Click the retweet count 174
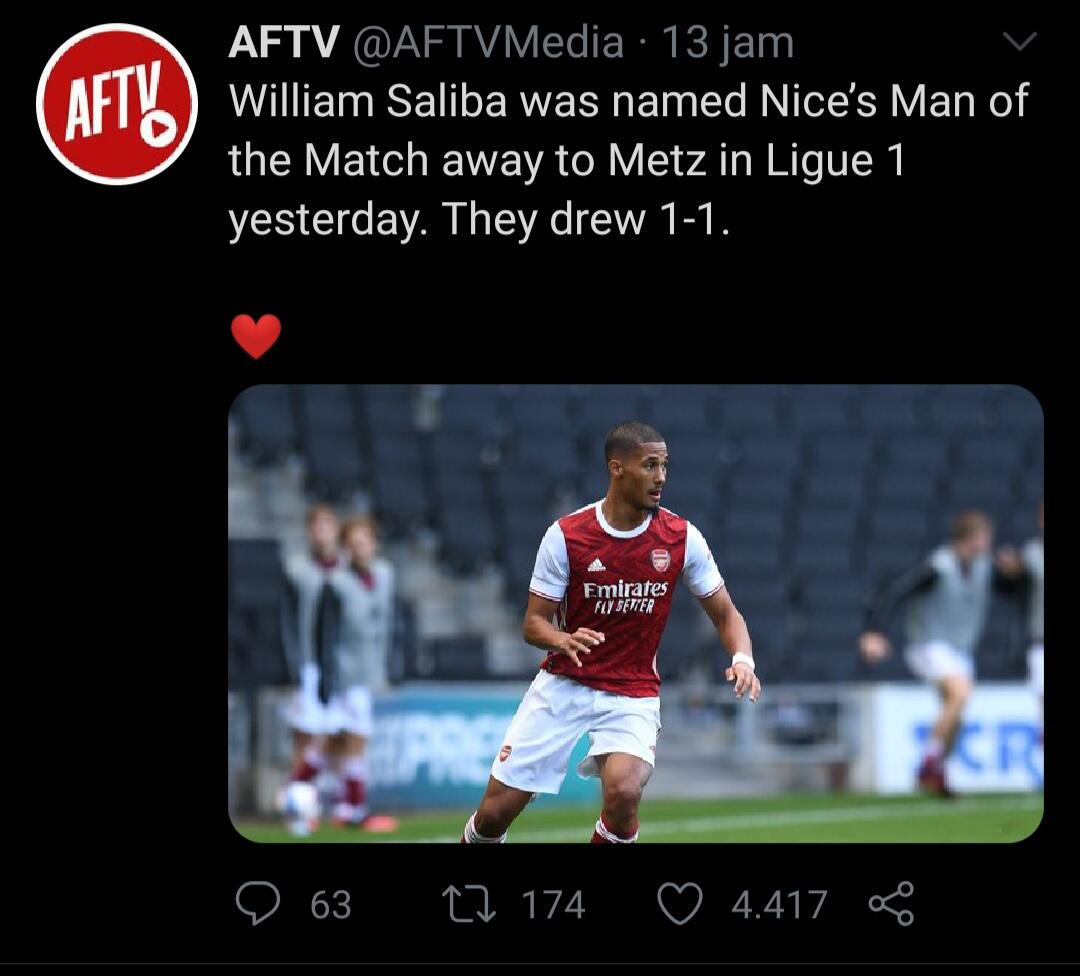The image size is (1080, 976). (x=553, y=904)
